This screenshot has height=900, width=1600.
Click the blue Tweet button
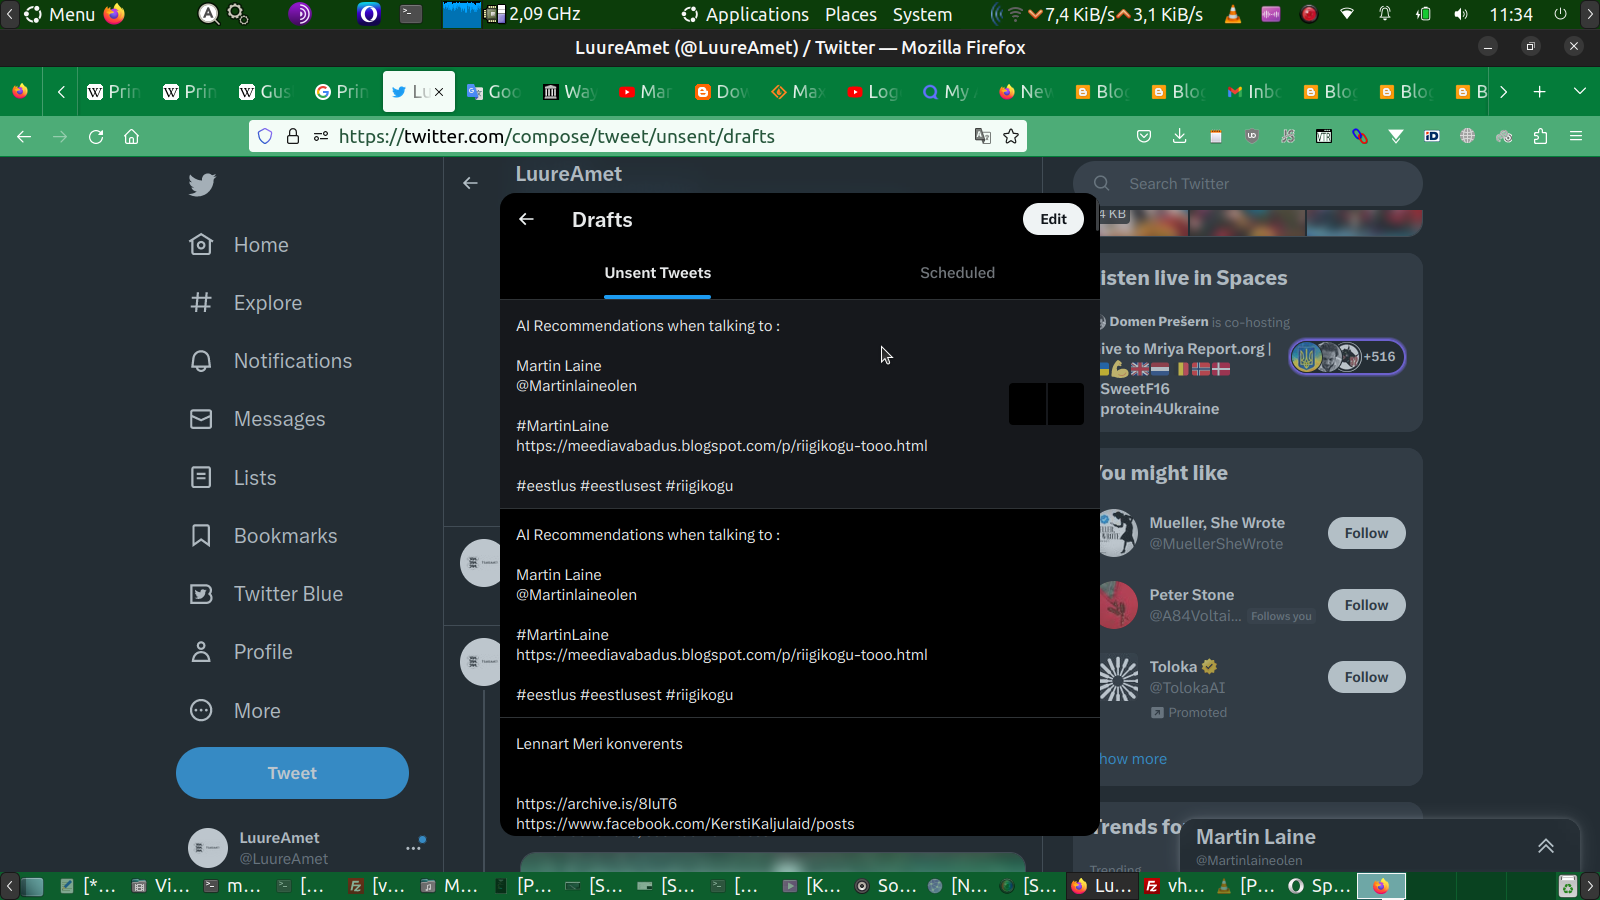[x=292, y=773]
